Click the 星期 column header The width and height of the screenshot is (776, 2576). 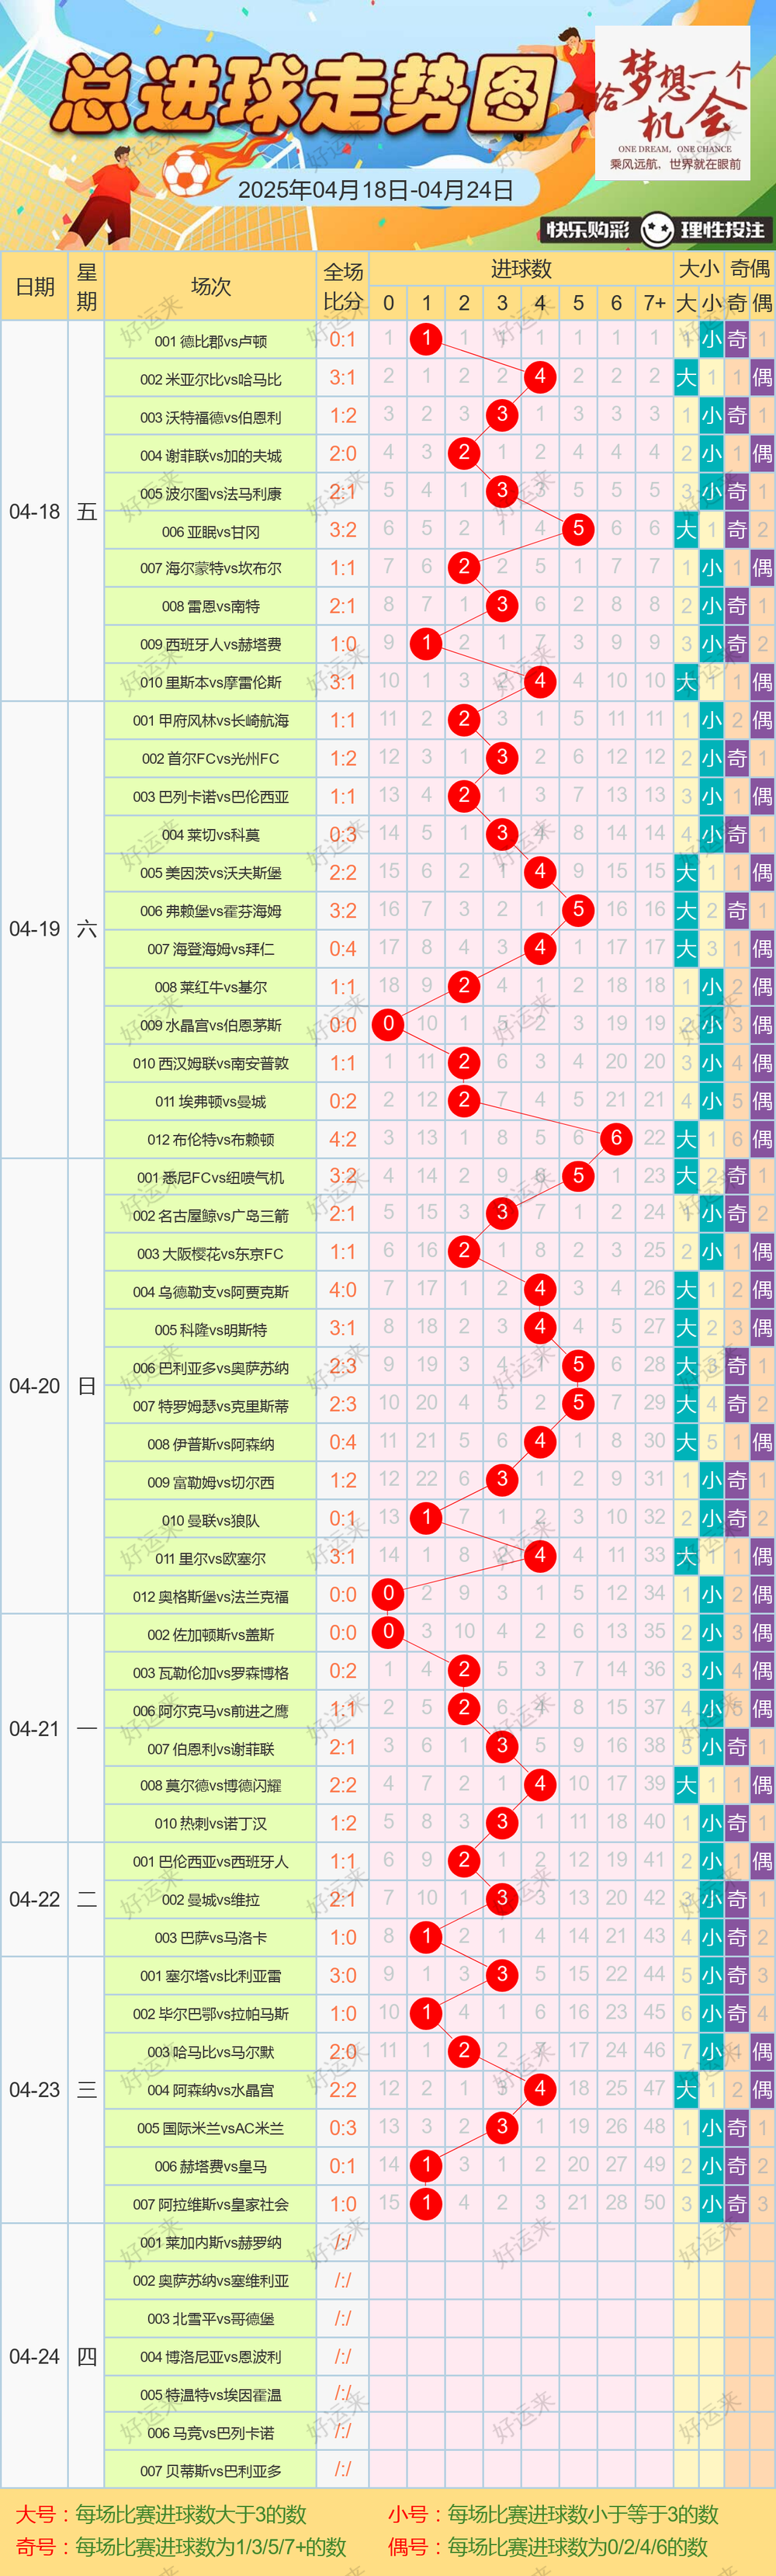click(87, 287)
